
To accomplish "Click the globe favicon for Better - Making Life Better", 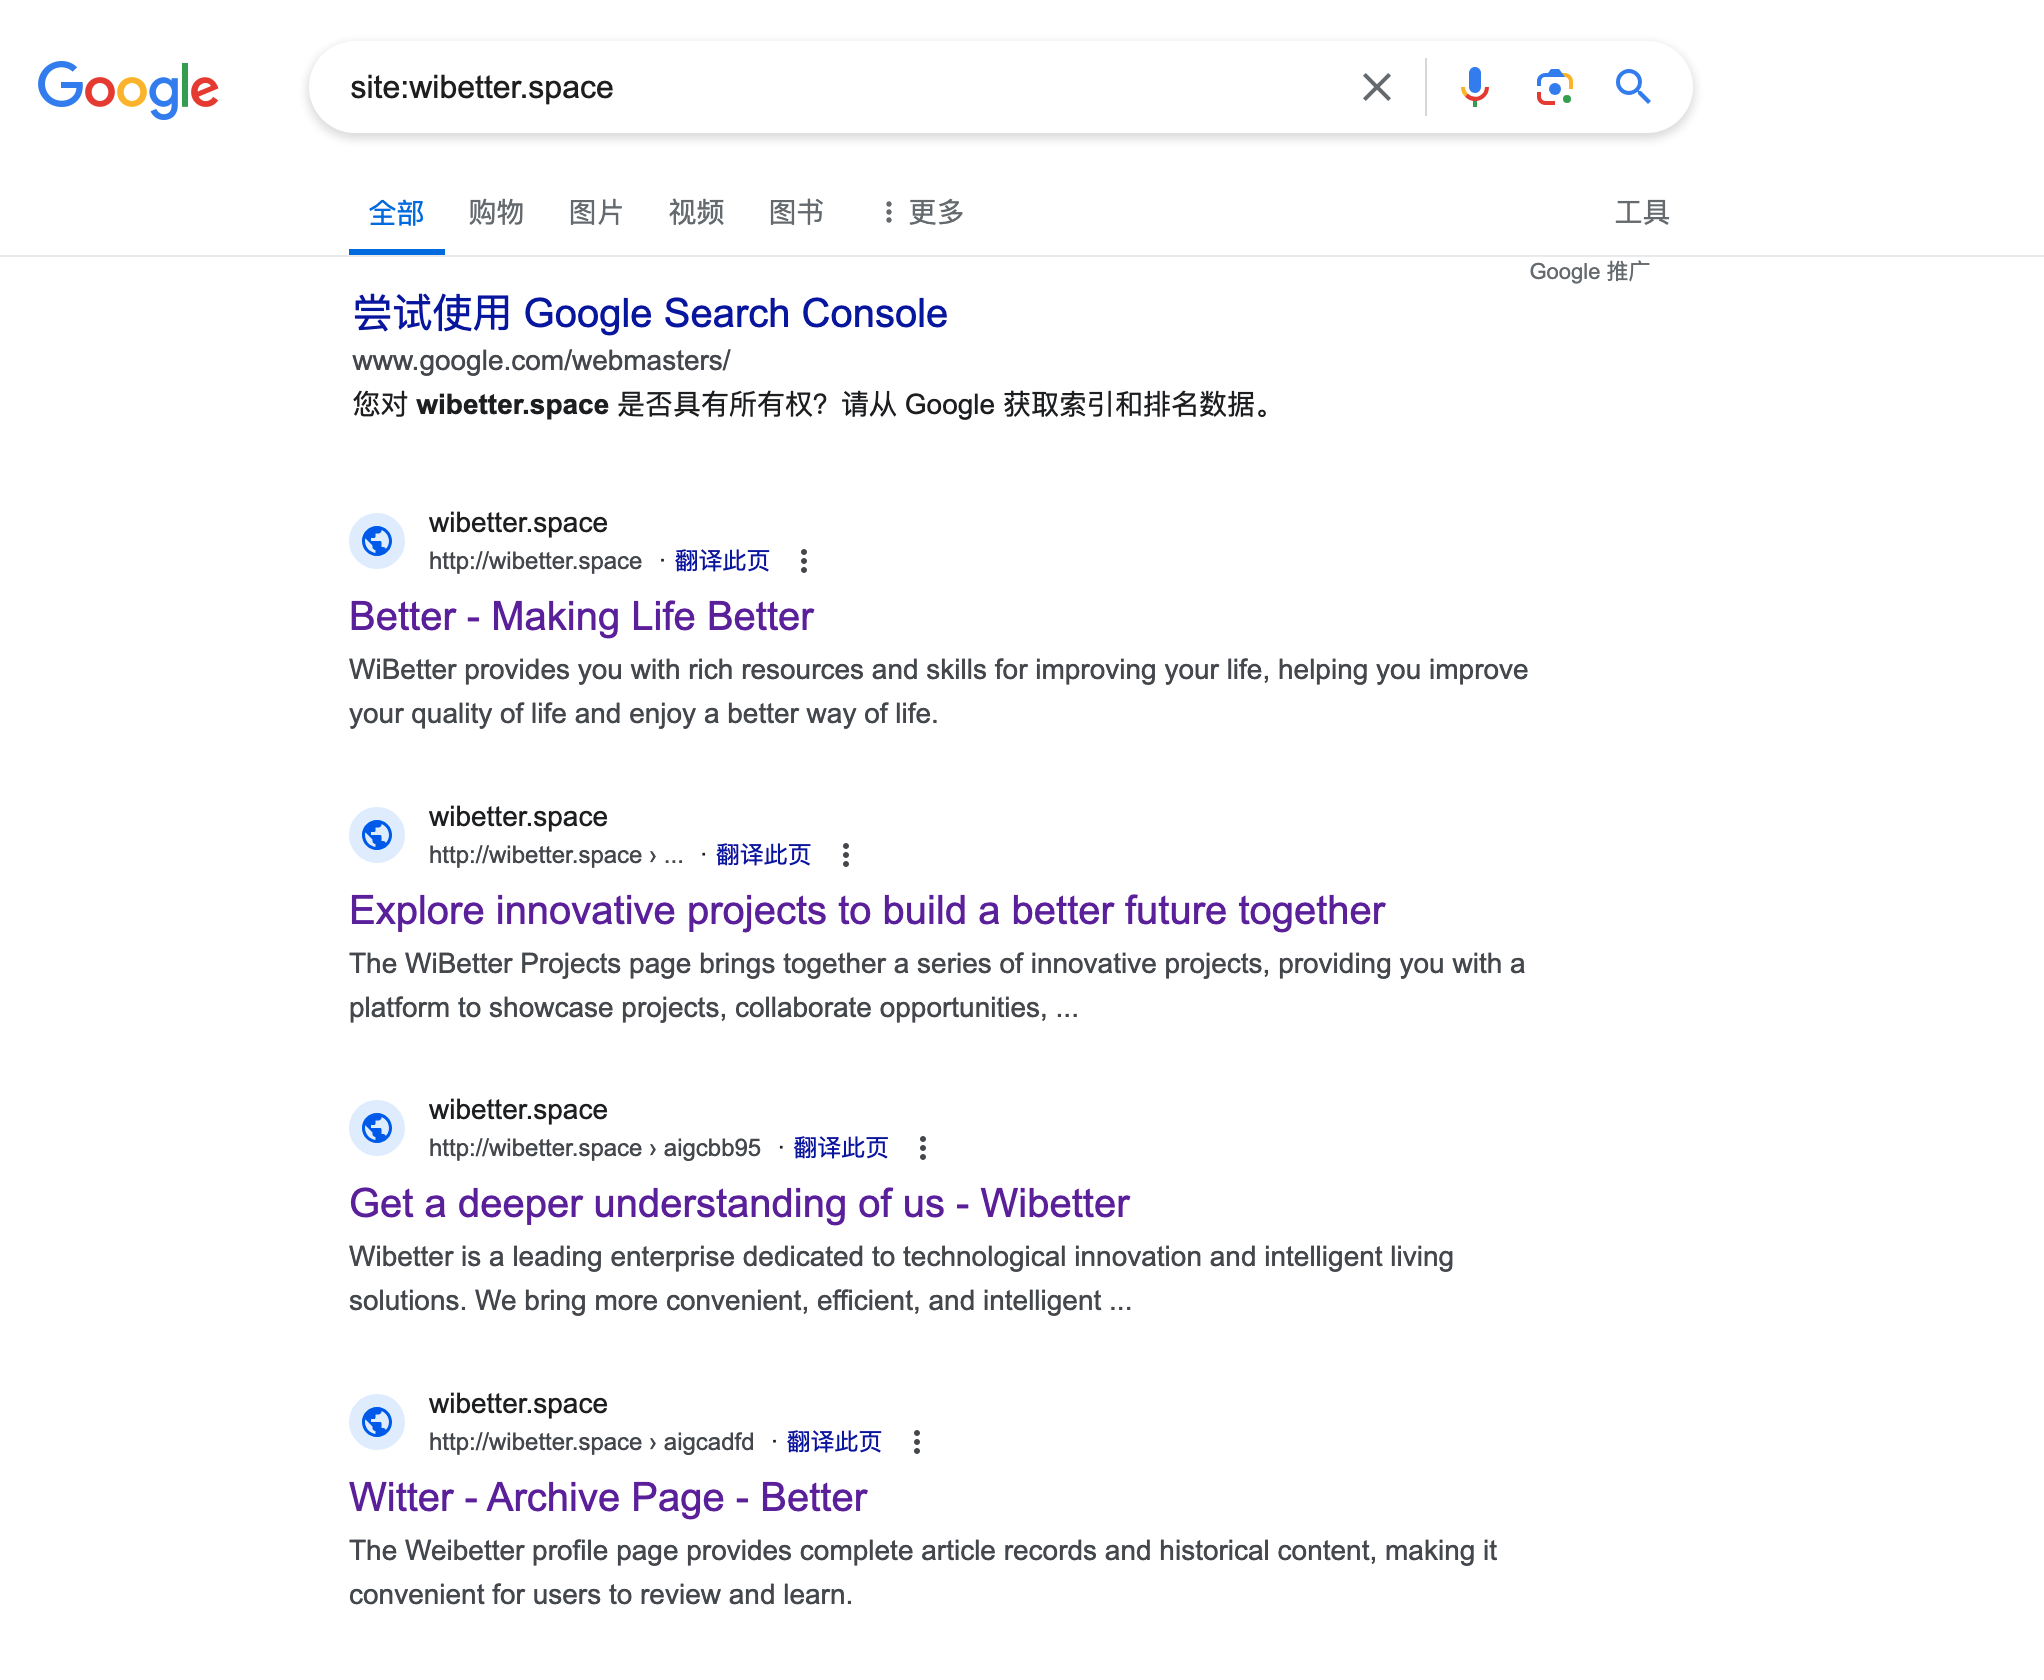I will click(377, 541).
